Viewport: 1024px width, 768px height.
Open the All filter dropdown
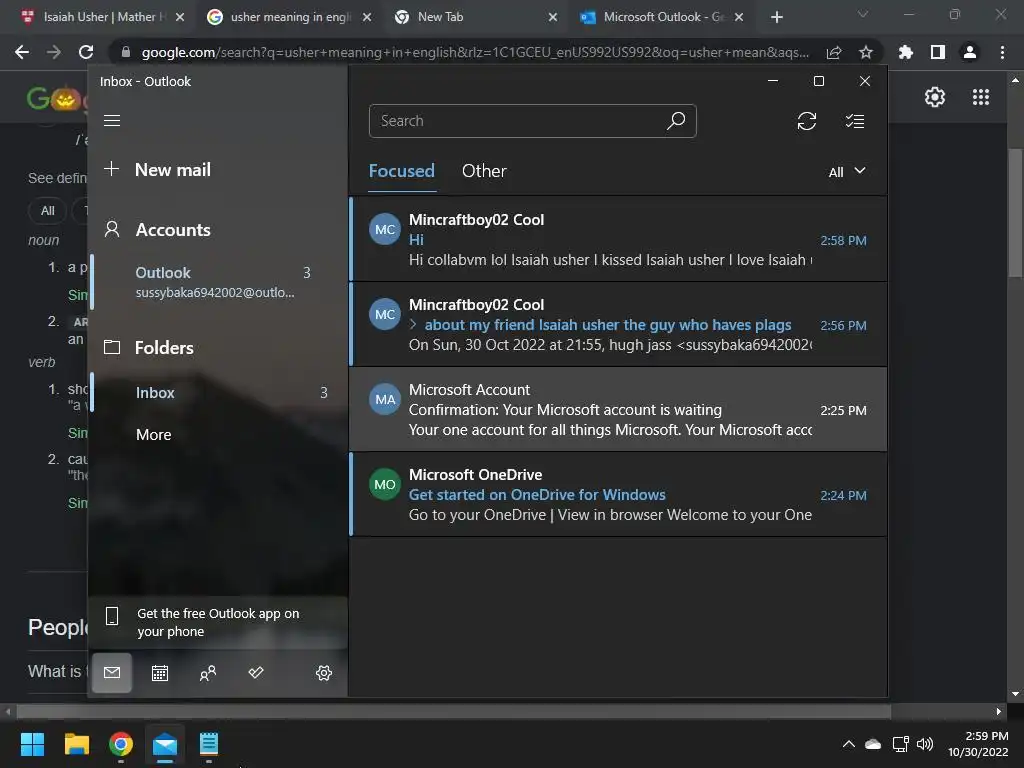[847, 172]
